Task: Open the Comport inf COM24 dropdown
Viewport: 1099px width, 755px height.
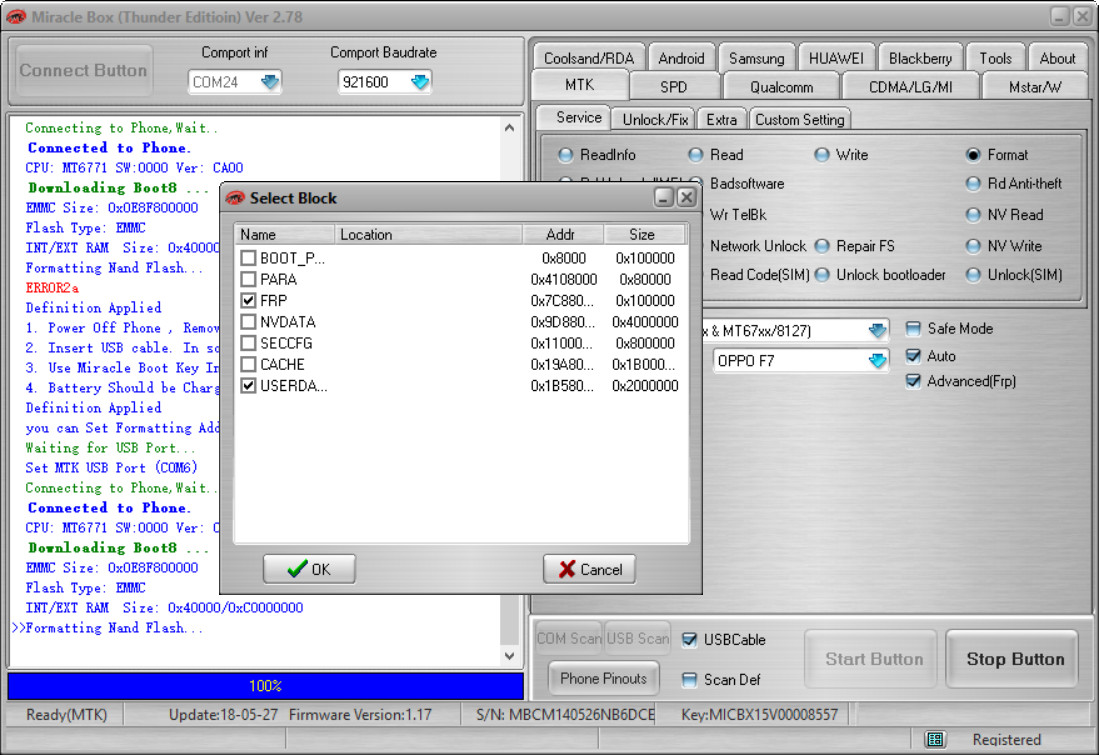Action: (x=270, y=82)
